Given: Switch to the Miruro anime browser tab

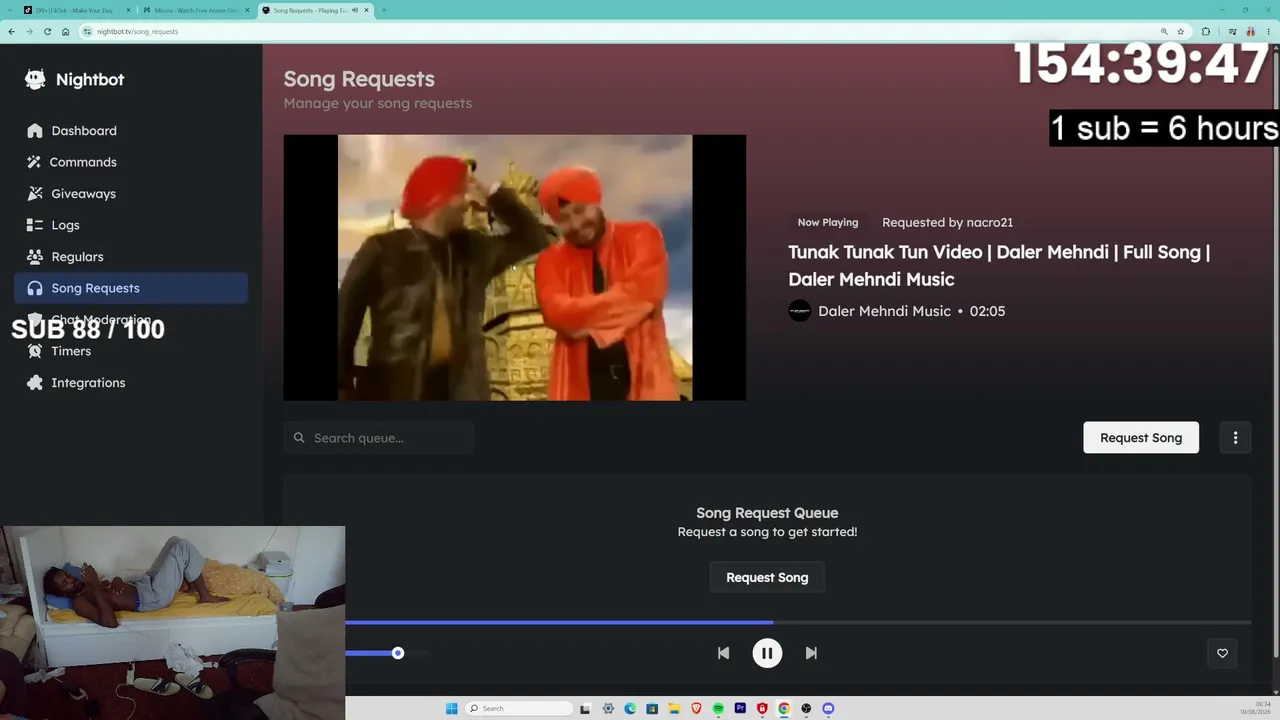Looking at the screenshot, I should [x=195, y=10].
